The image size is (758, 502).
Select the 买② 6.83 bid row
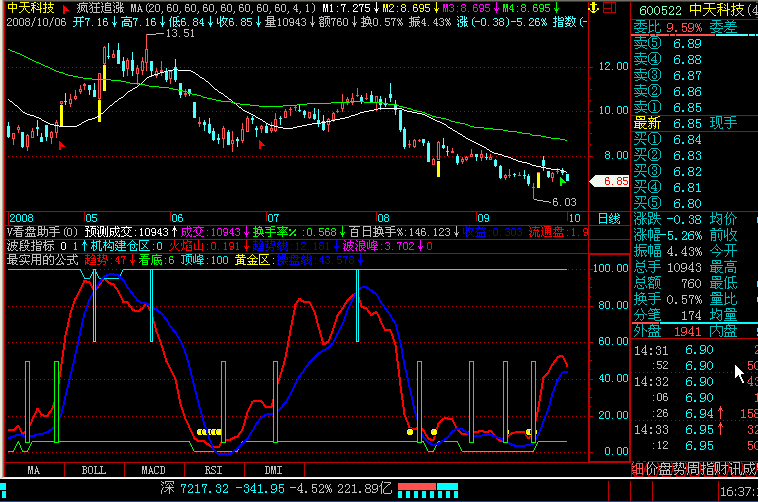coord(695,155)
